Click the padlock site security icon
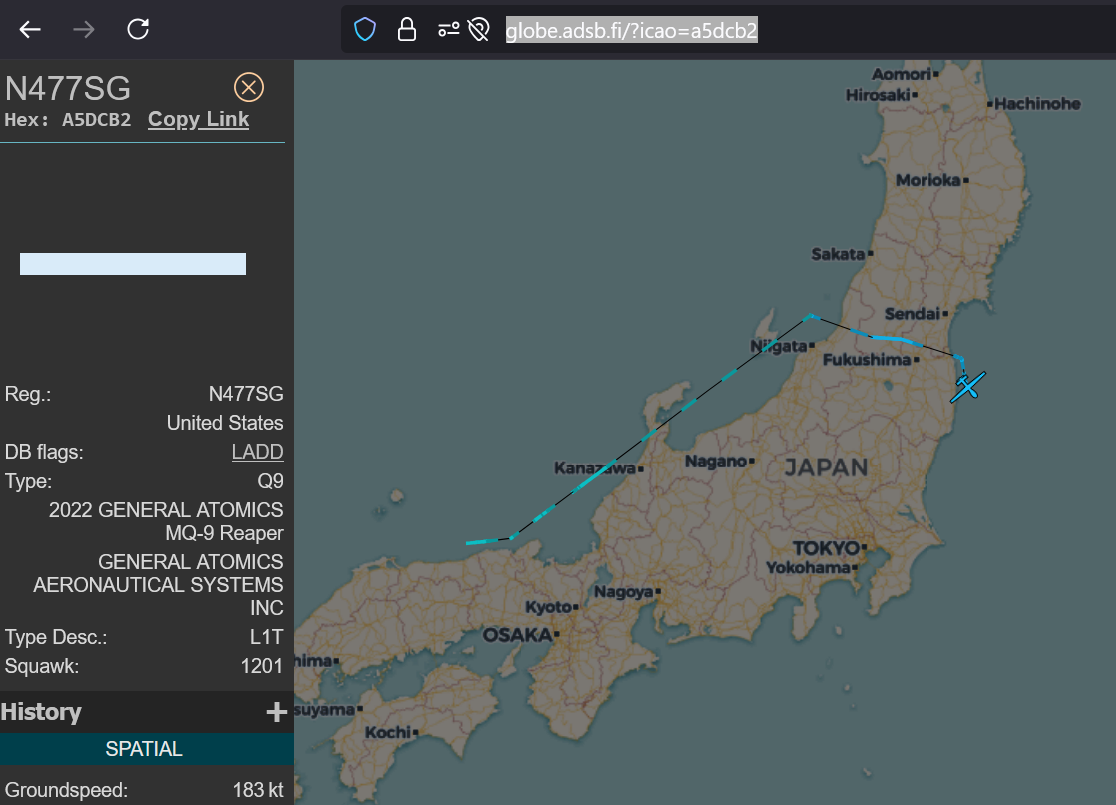Viewport: 1116px width, 805px height. click(x=407, y=30)
